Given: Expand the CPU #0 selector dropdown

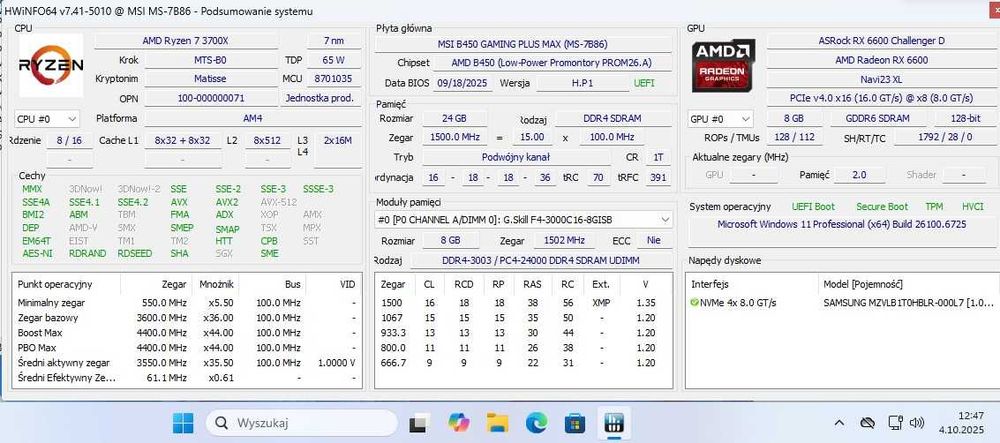Looking at the screenshot, I should coord(47,119).
